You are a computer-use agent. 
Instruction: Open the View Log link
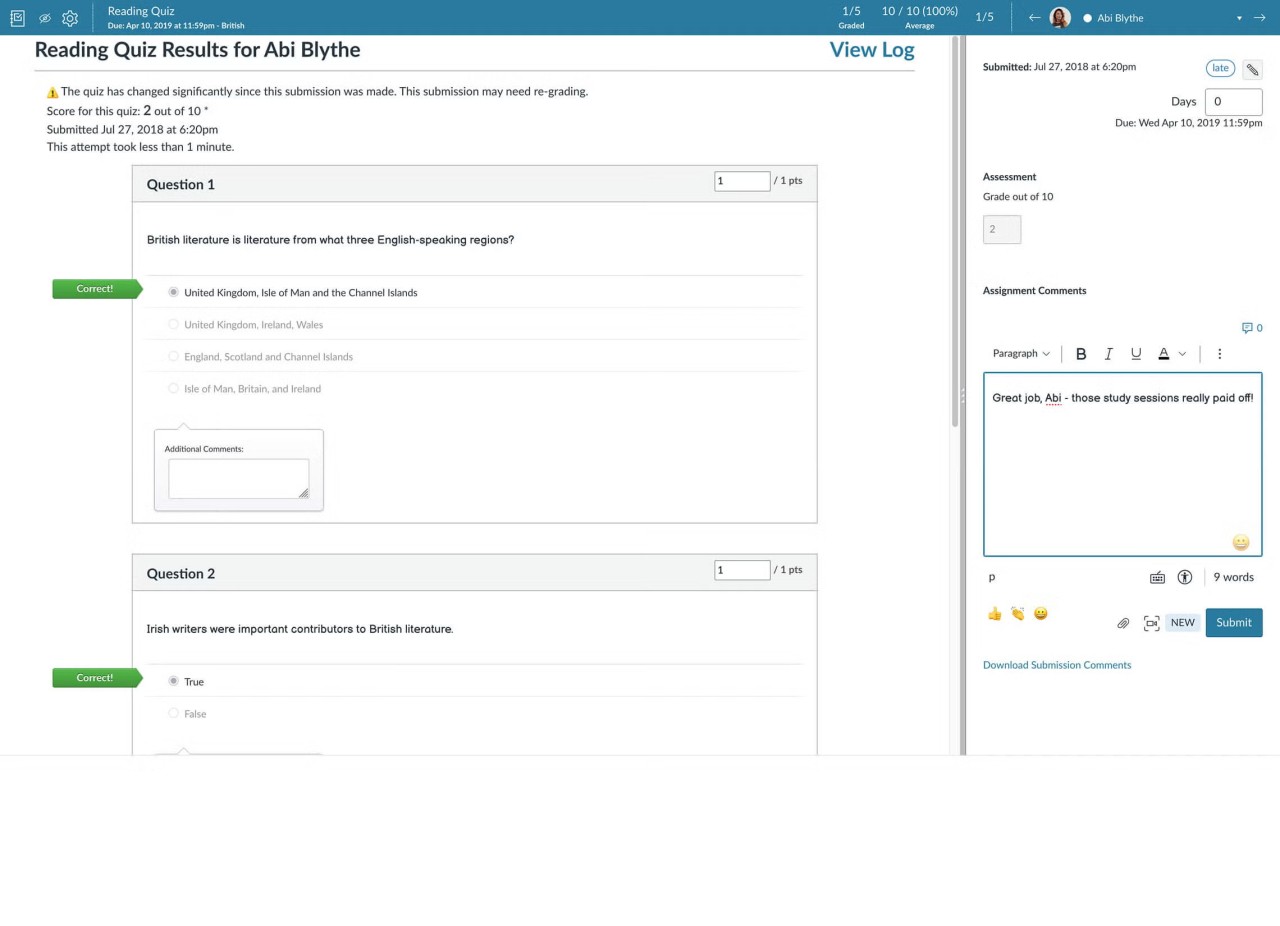click(871, 50)
